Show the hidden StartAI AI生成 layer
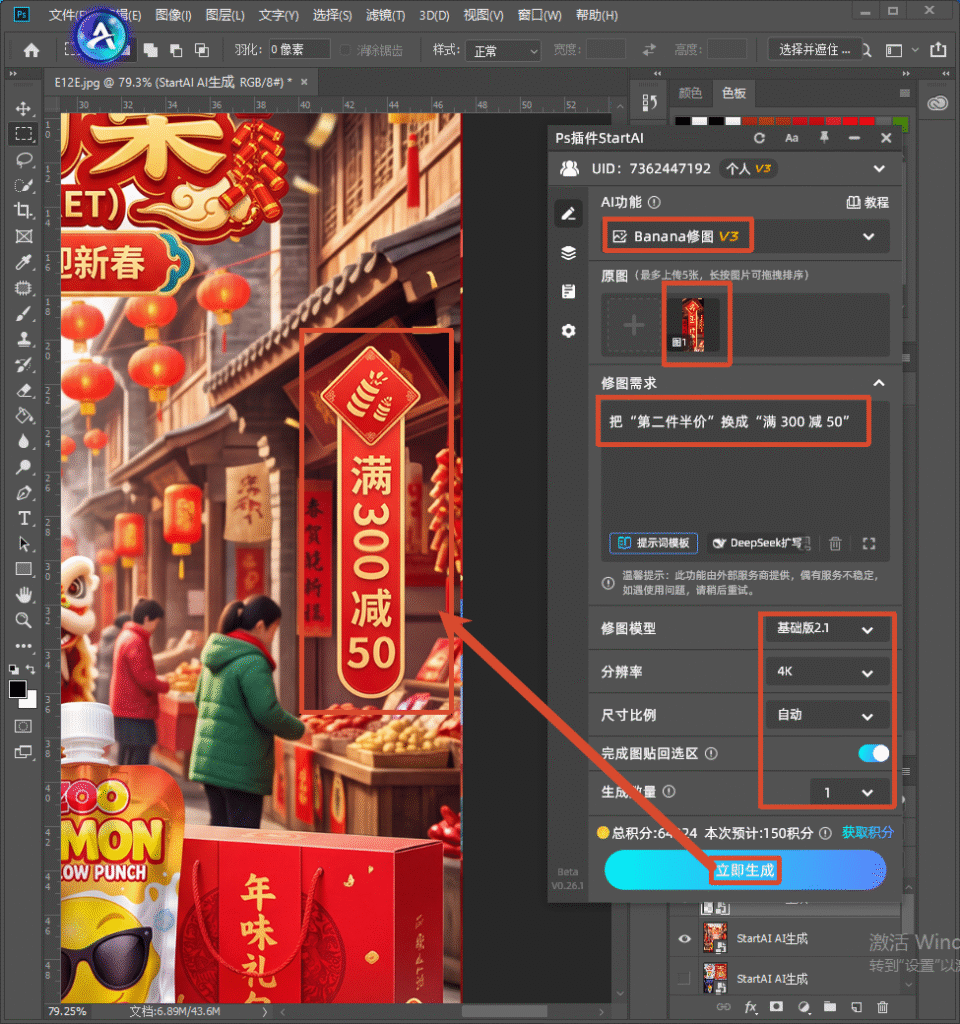 click(684, 978)
